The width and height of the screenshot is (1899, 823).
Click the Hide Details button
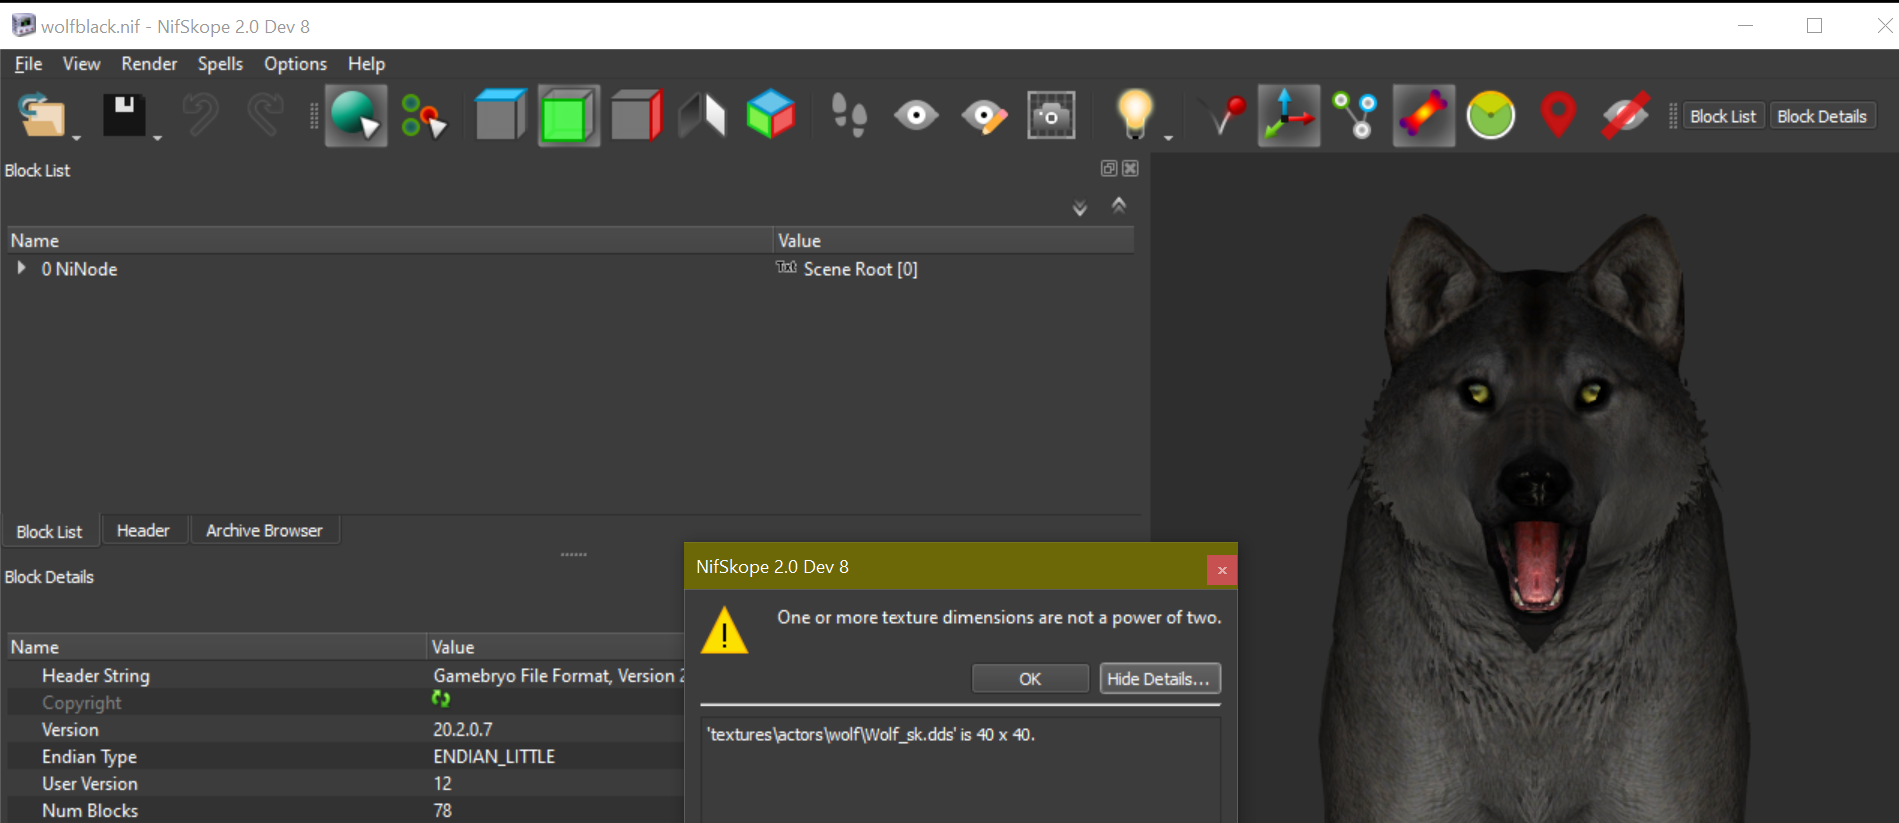point(1159,679)
